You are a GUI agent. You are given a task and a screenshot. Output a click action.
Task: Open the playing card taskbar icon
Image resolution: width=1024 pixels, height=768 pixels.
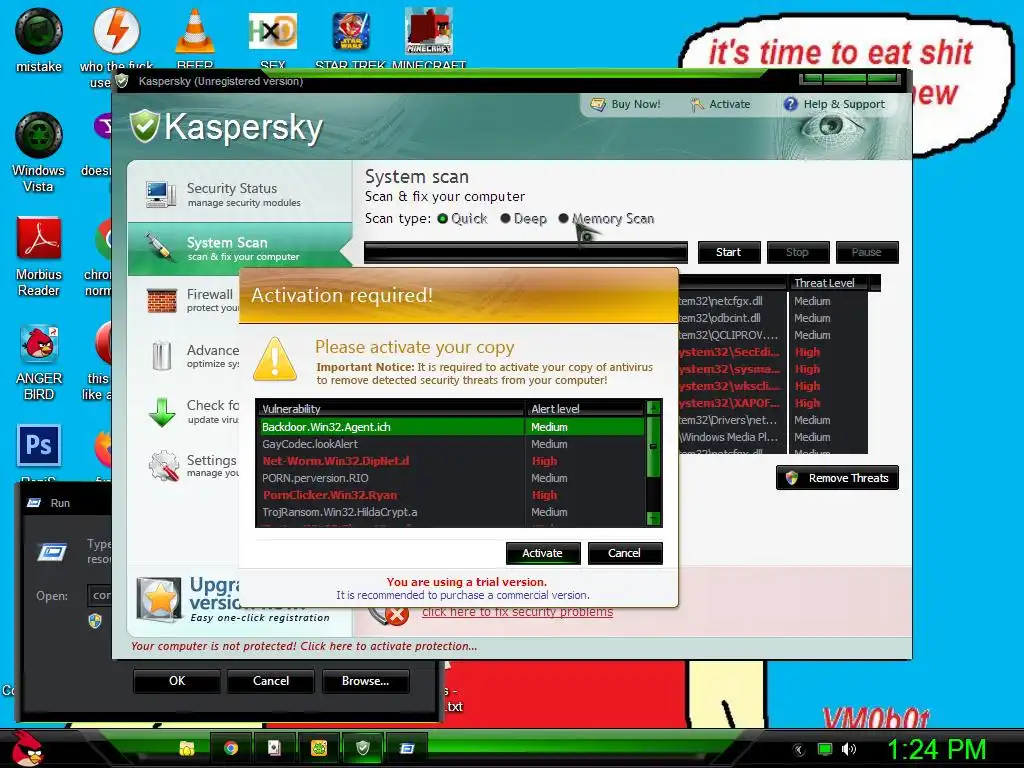274,748
